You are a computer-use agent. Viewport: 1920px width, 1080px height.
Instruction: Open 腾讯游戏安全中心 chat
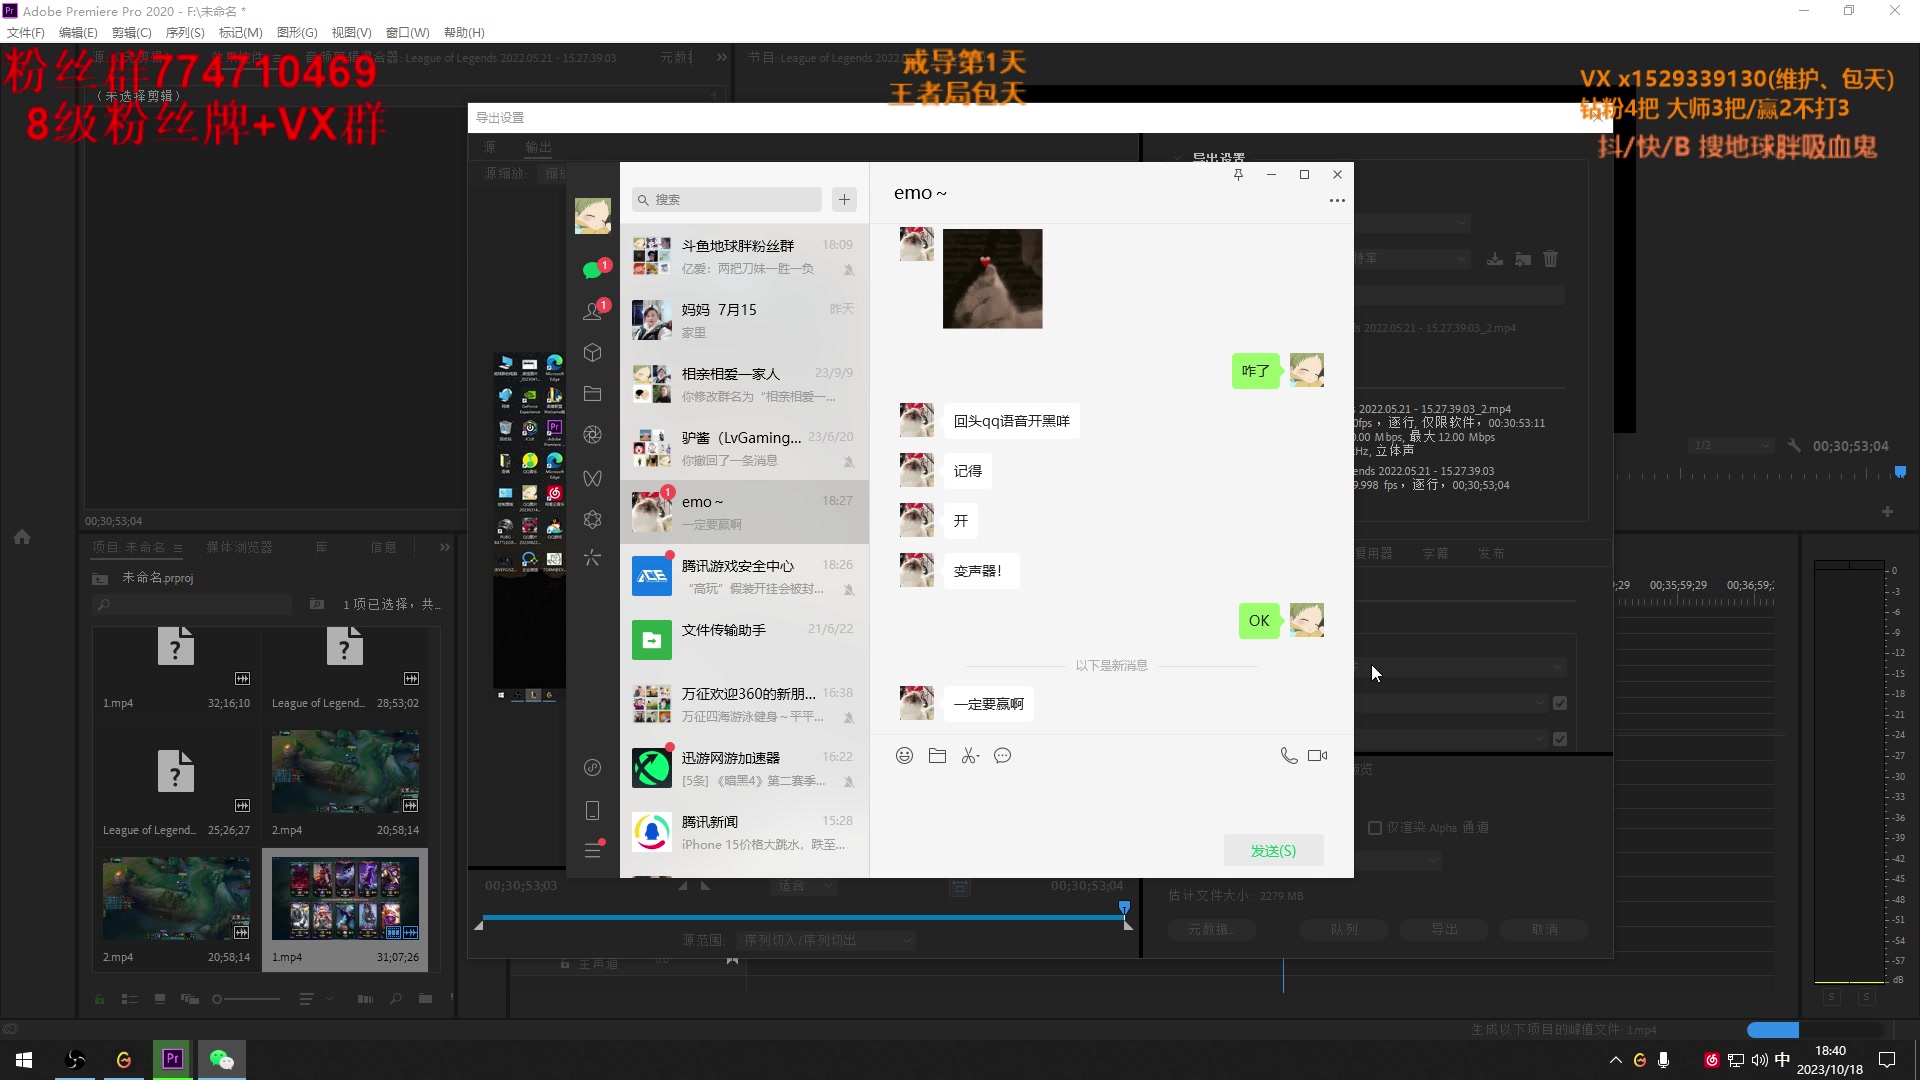tap(744, 576)
